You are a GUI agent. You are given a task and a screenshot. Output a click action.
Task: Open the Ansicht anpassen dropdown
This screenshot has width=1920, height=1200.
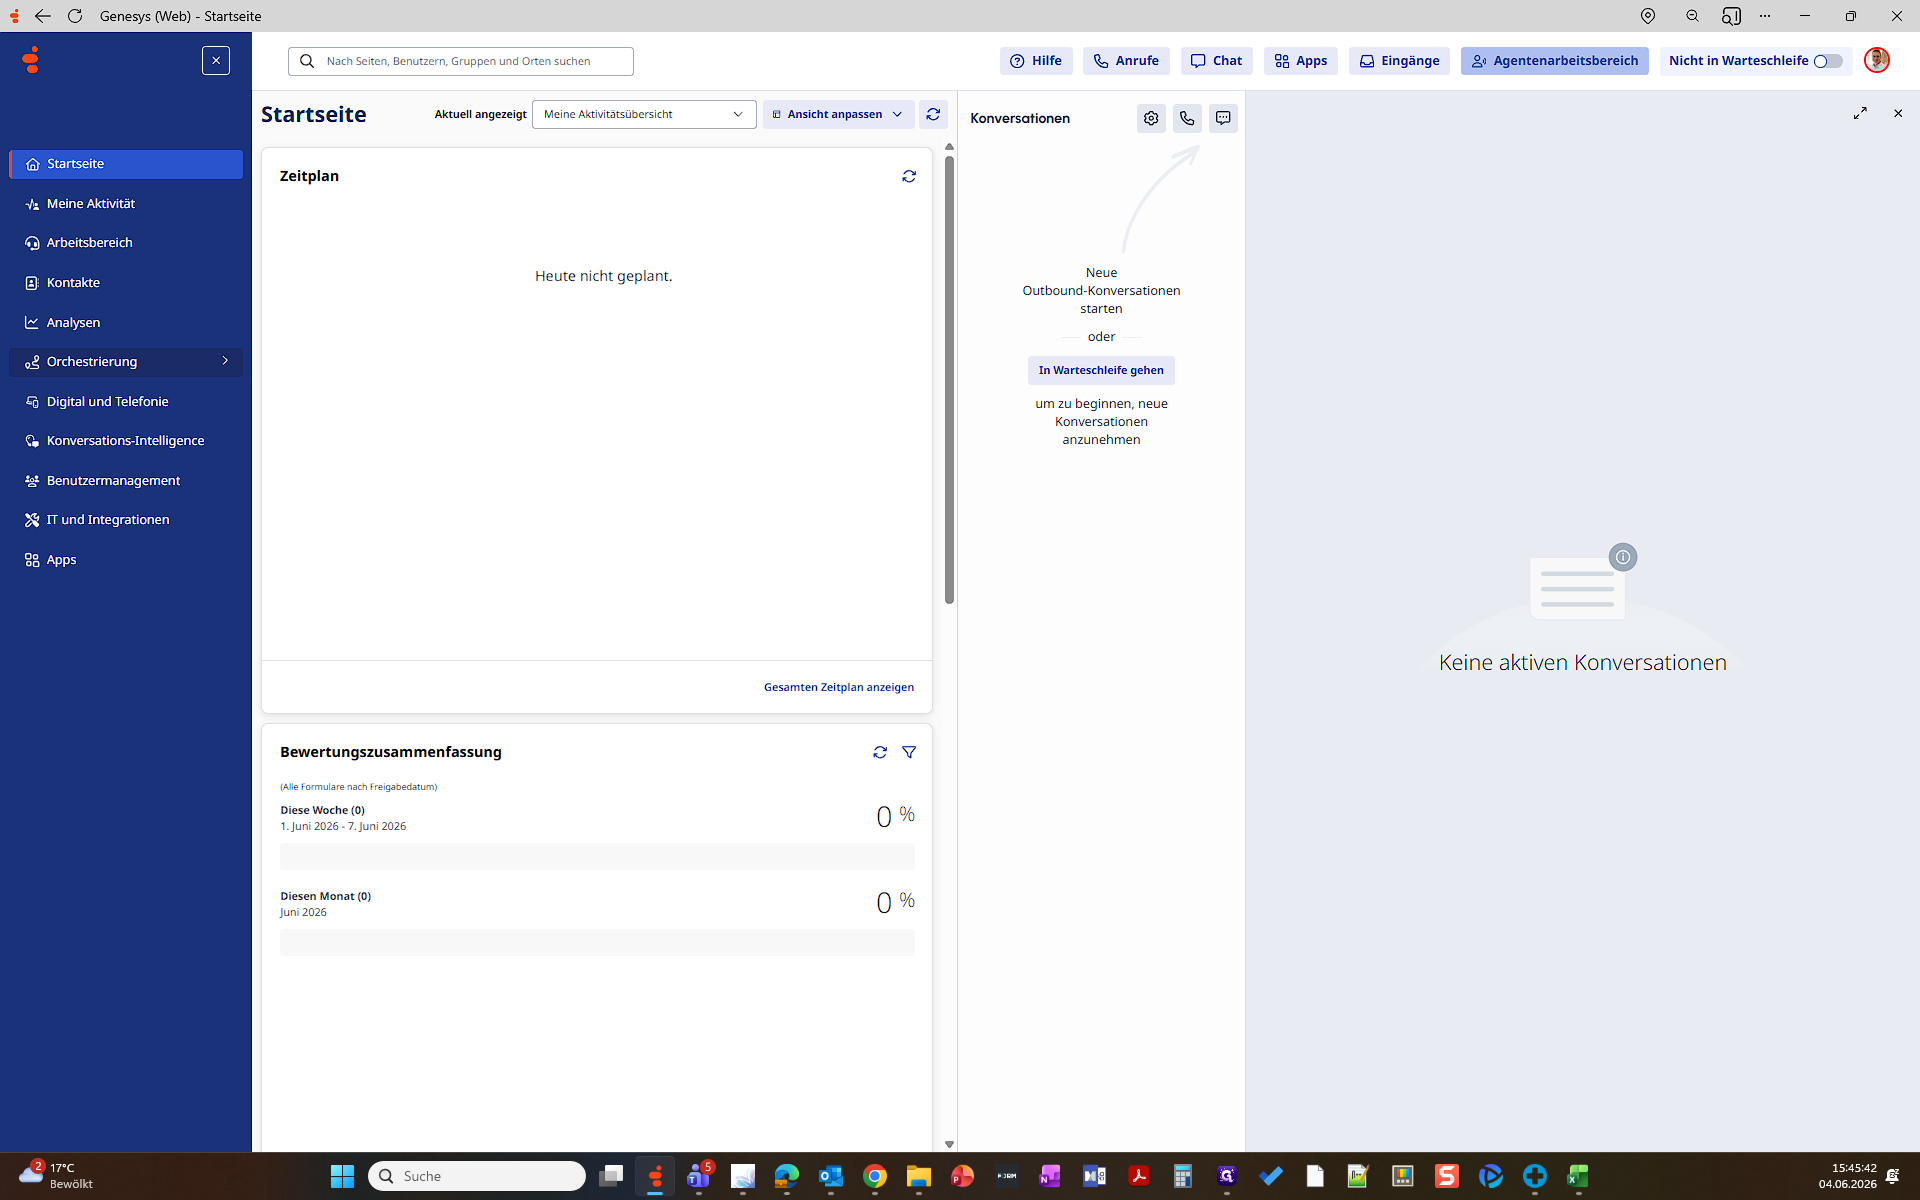[x=838, y=114]
